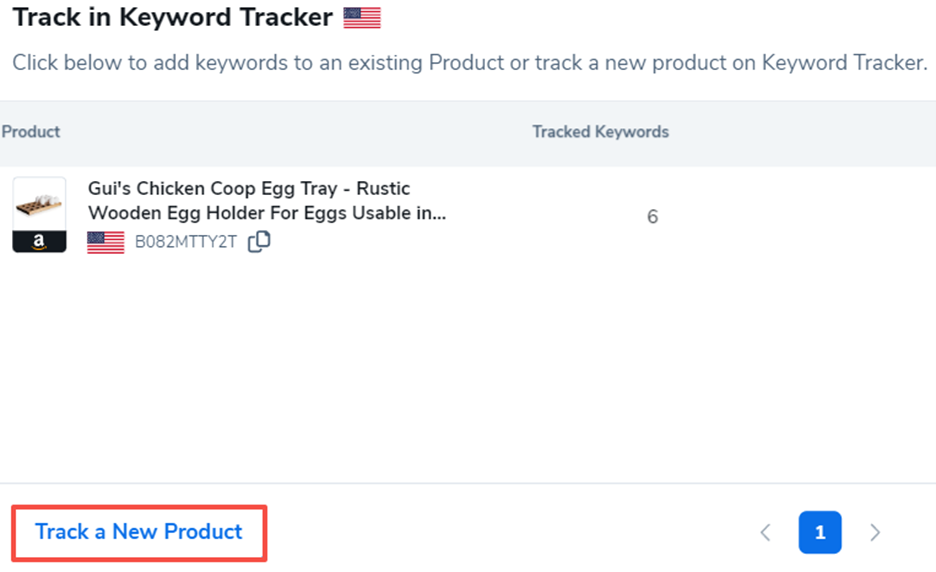The width and height of the screenshot is (936, 572).
Task: Click the US flag beside the heading
Action: 362,17
